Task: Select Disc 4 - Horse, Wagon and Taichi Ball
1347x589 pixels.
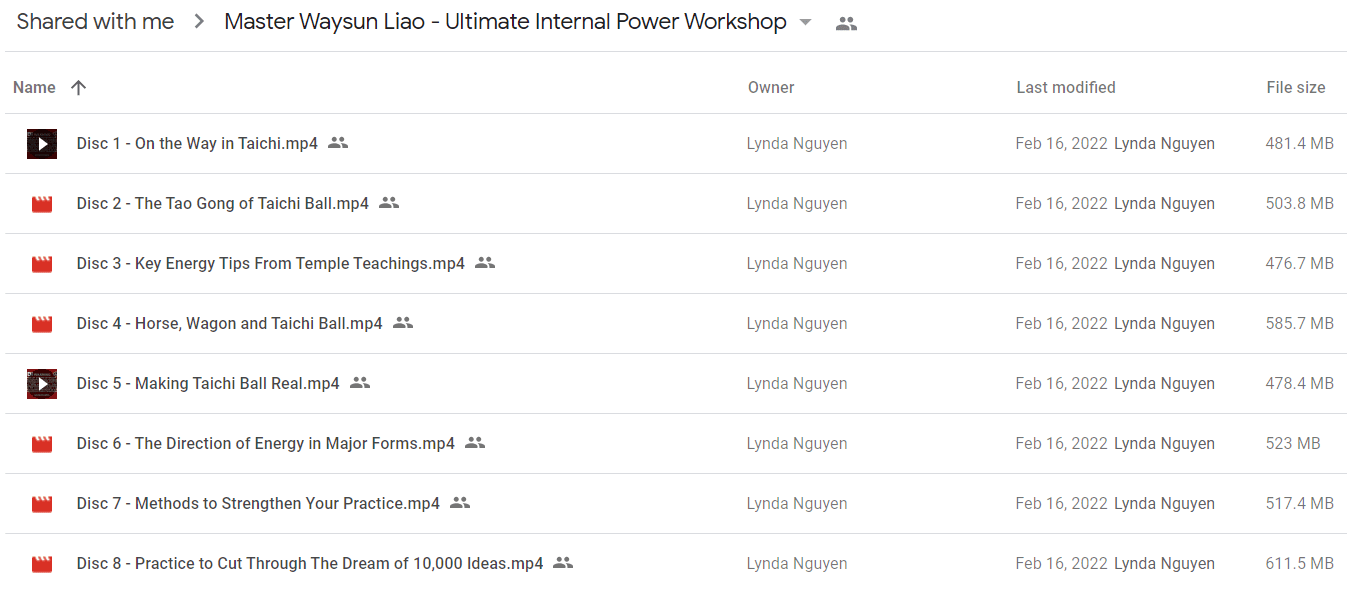Action: click(x=674, y=324)
